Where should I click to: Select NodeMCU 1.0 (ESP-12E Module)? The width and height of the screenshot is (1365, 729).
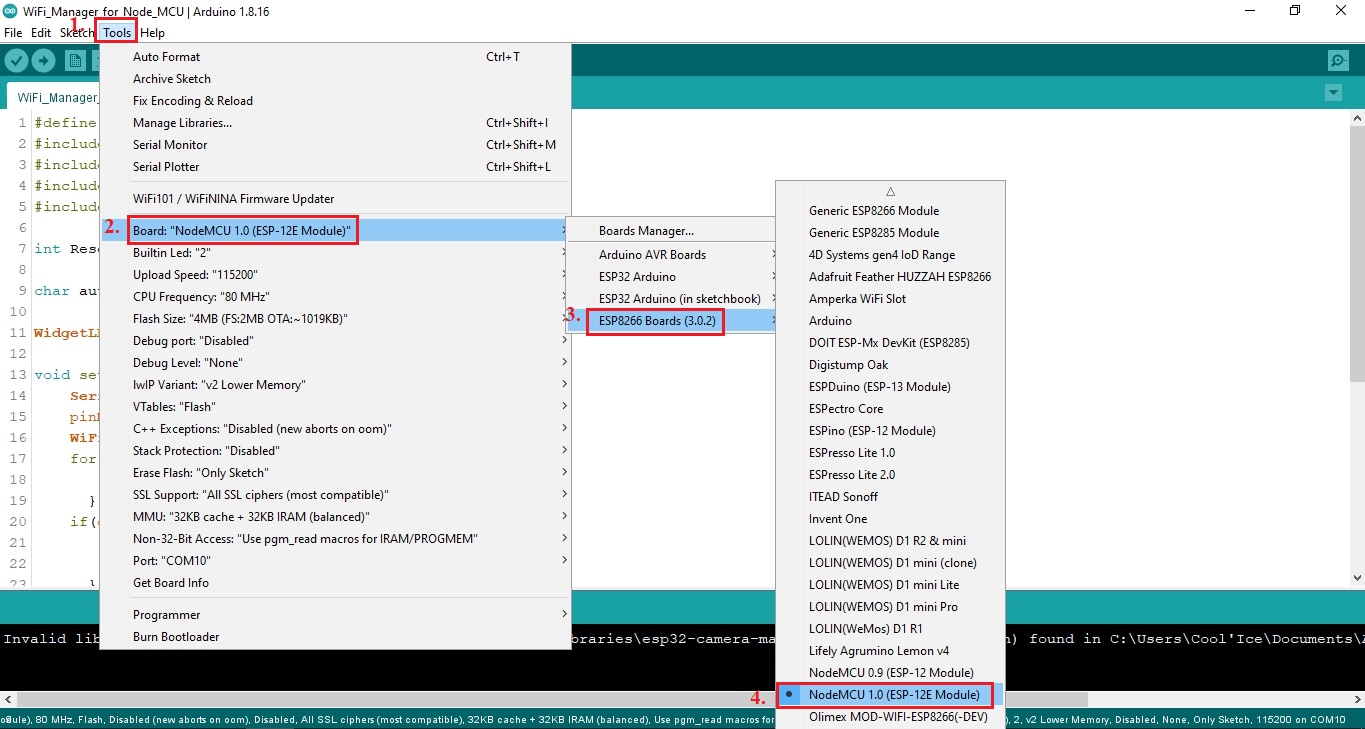pyautogui.click(x=890, y=695)
